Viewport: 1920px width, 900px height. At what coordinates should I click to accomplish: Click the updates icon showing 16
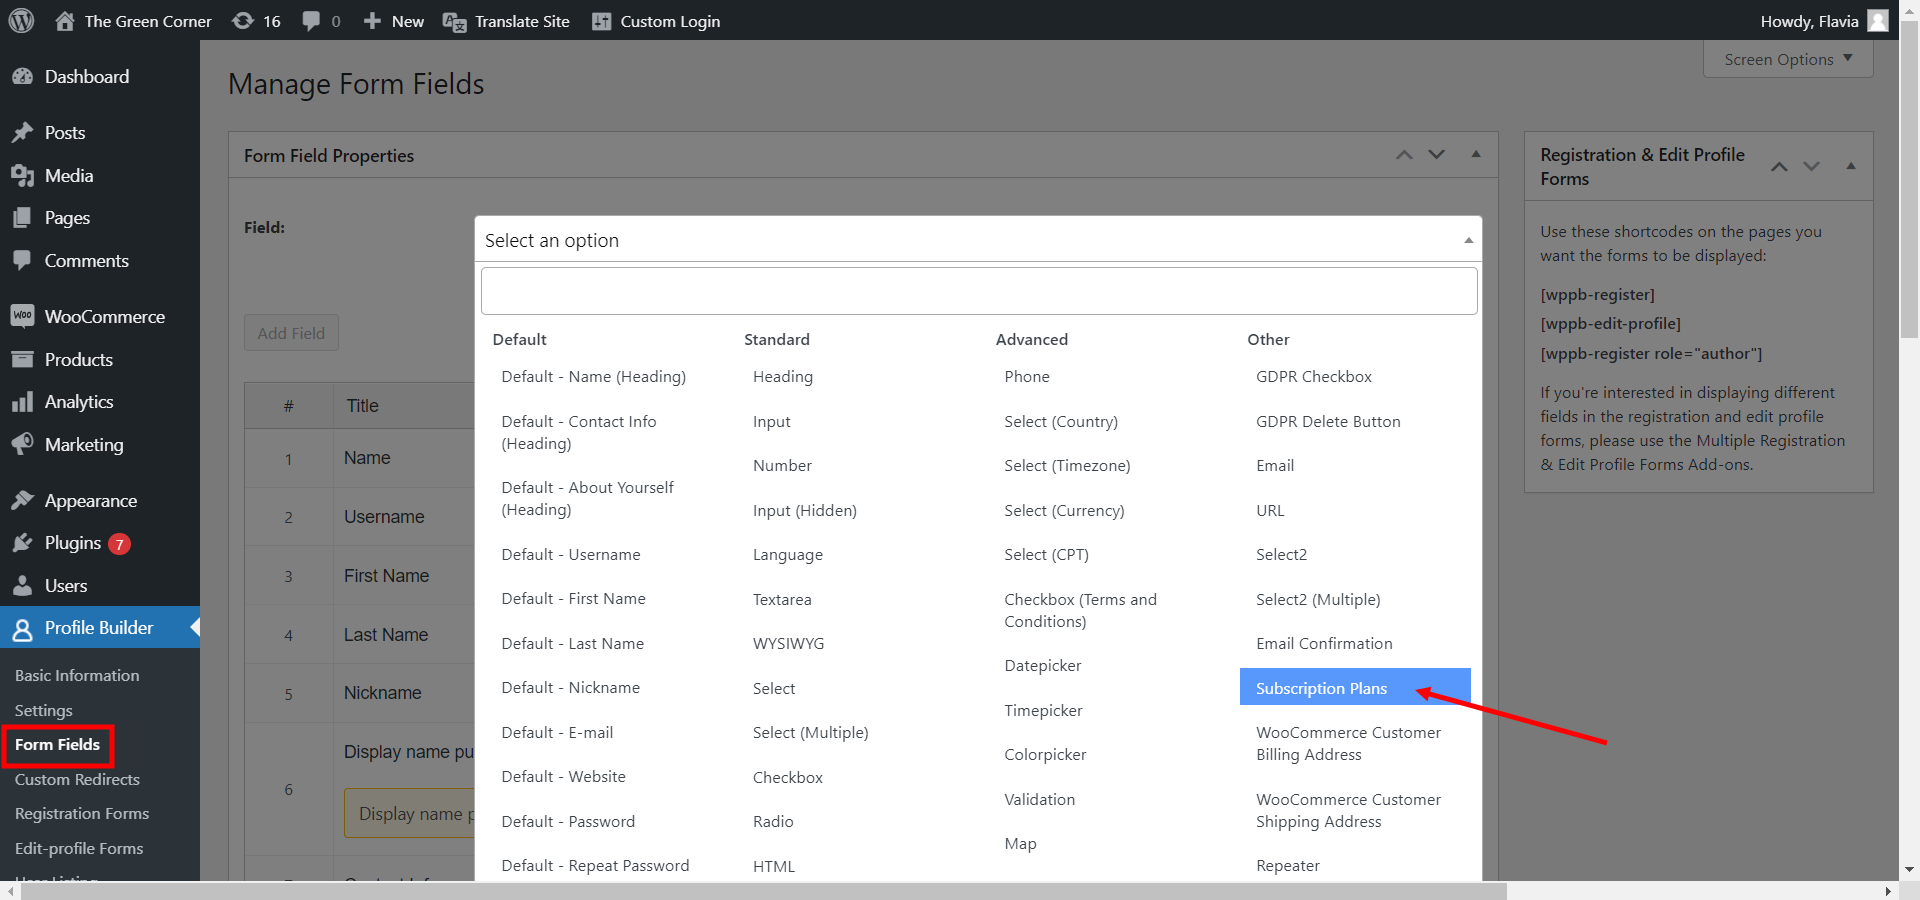pos(243,21)
